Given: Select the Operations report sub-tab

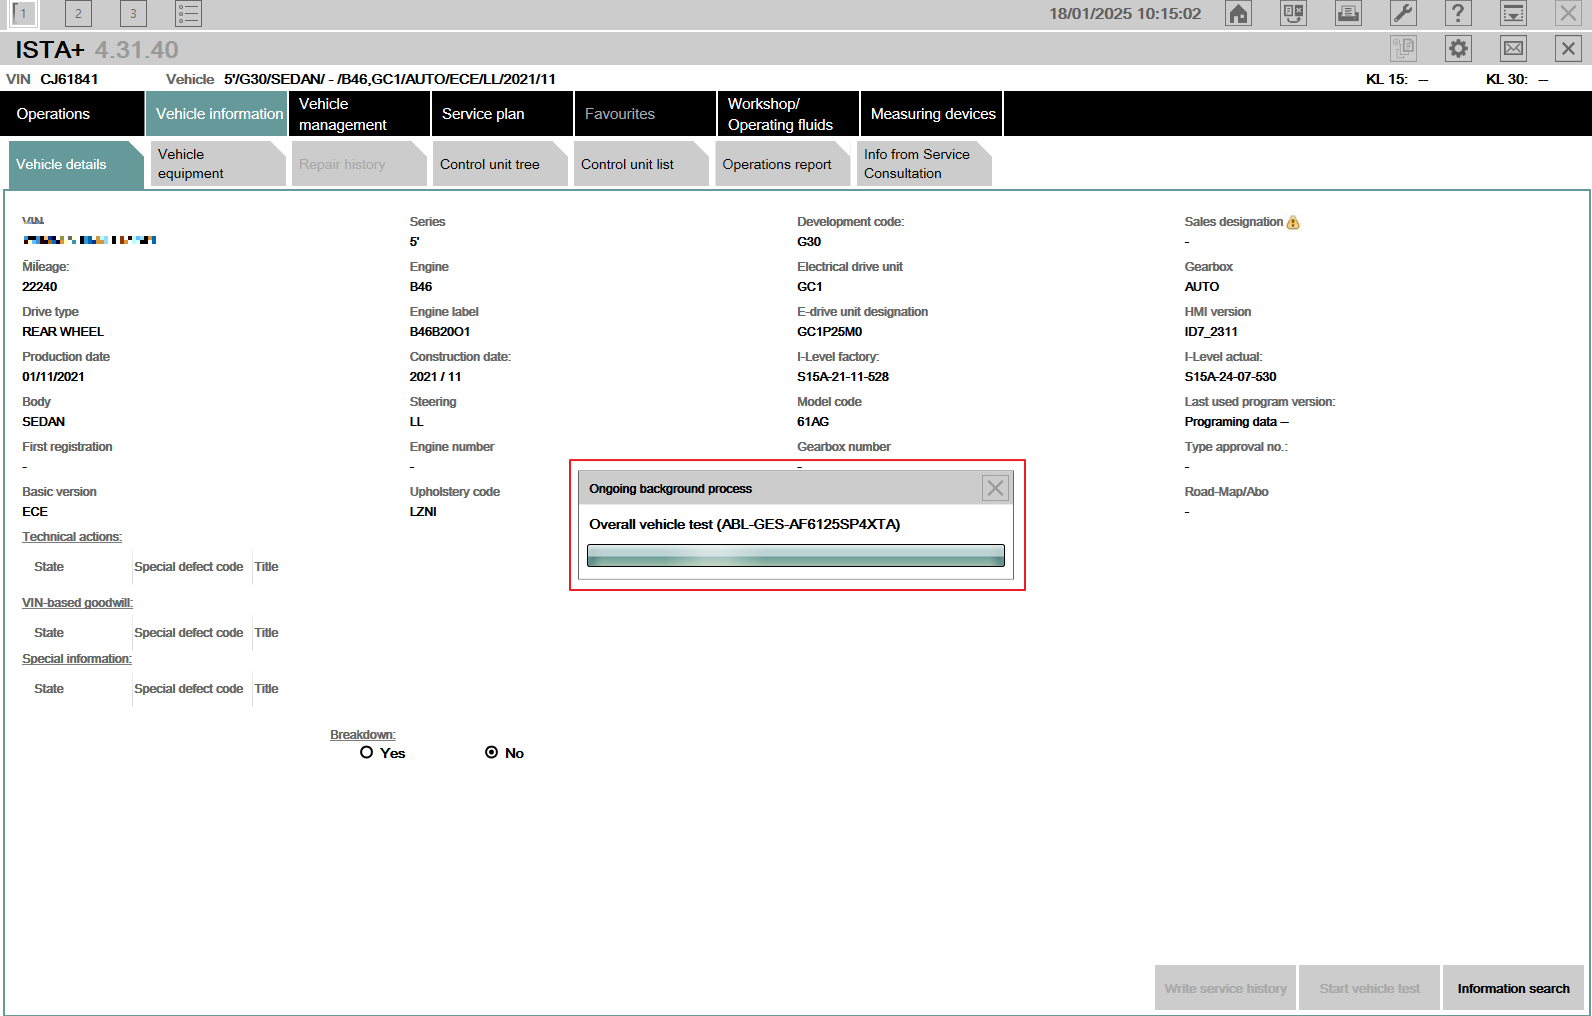Looking at the screenshot, I should tap(783, 164).
